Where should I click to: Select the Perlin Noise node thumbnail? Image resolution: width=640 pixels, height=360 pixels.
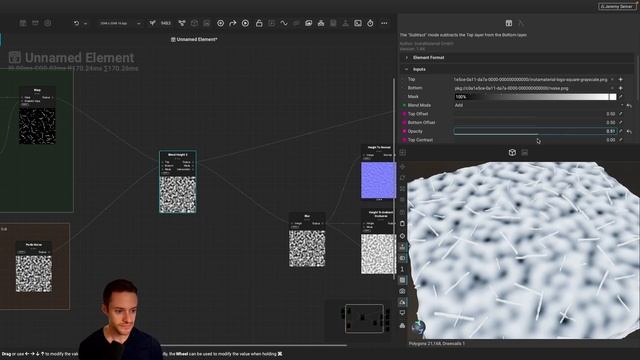coord(34,274)
